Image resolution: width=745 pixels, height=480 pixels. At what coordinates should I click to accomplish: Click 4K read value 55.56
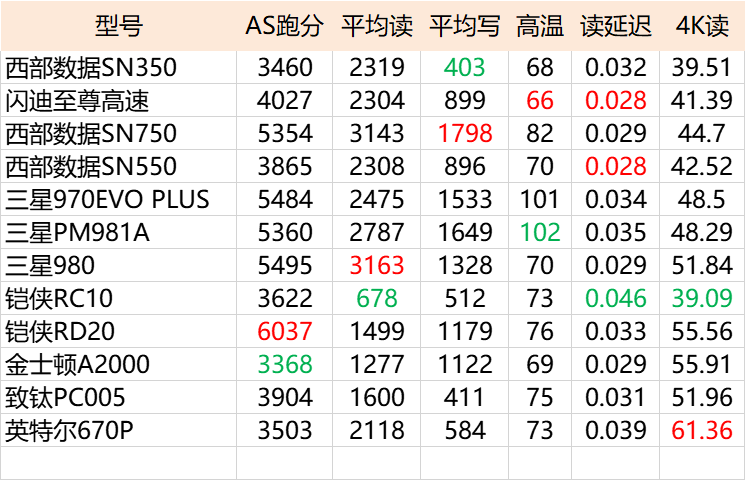point(702,331)
